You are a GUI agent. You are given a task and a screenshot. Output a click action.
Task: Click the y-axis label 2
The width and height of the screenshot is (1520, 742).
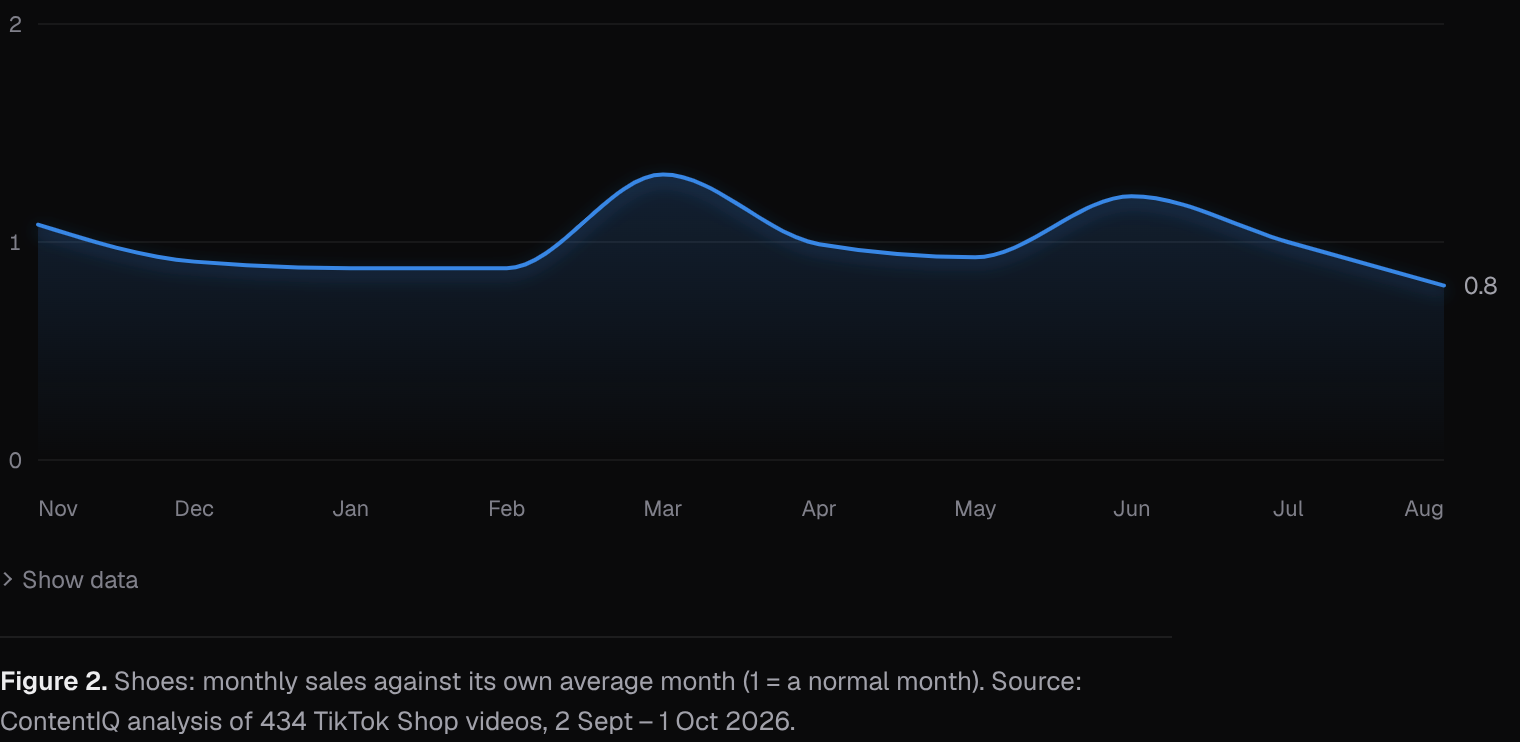15,24
